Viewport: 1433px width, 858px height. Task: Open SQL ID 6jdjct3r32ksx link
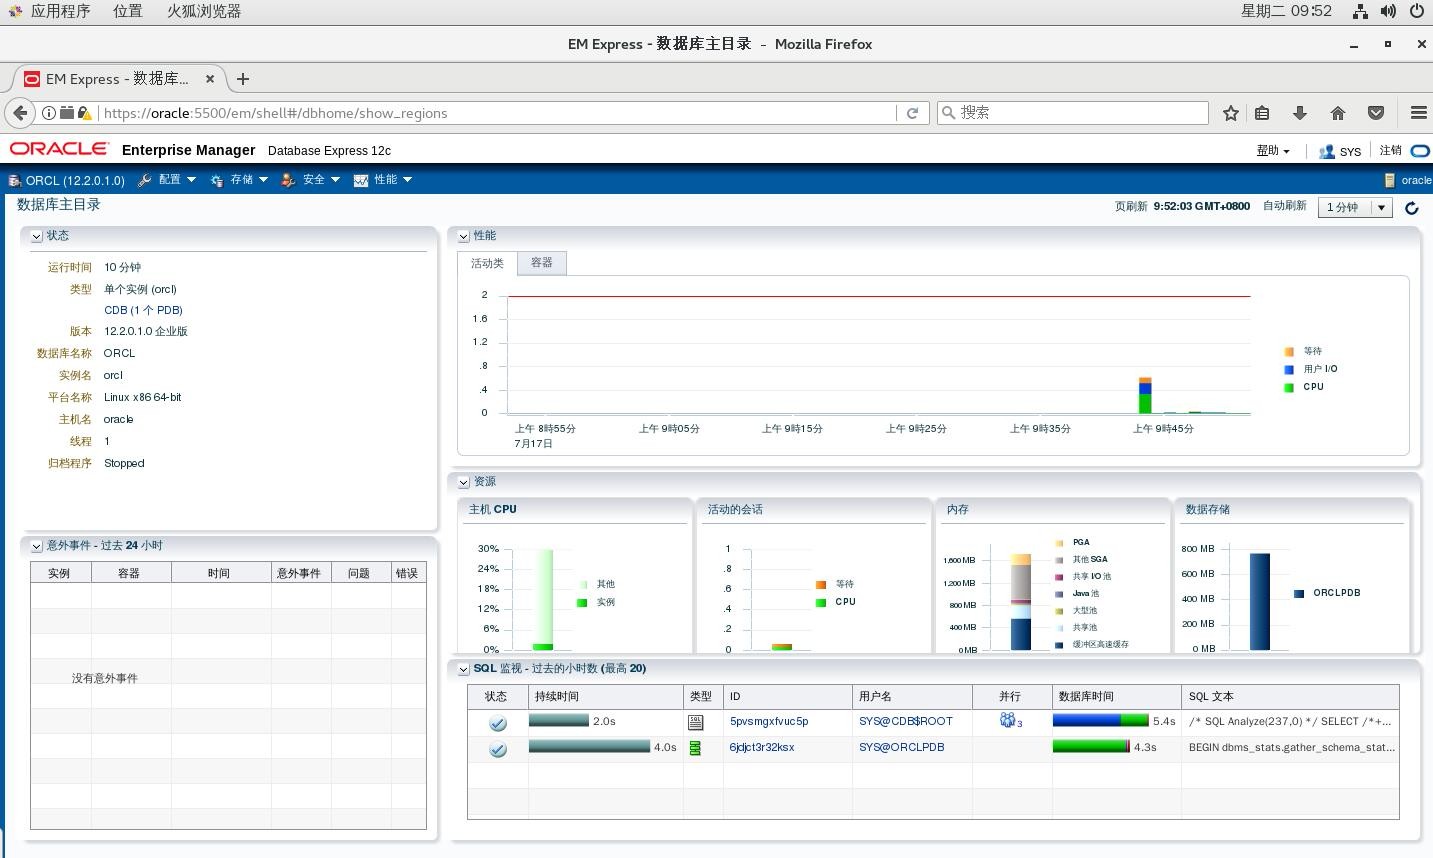pos(762,747)
